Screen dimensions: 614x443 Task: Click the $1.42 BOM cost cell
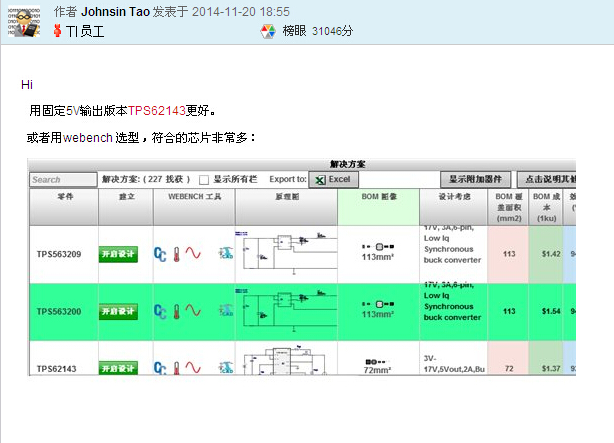[546, 254]
